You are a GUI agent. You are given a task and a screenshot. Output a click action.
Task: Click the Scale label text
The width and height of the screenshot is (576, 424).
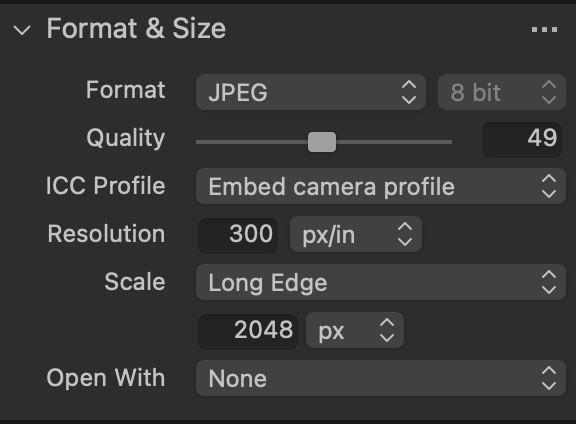click(135, 282)
